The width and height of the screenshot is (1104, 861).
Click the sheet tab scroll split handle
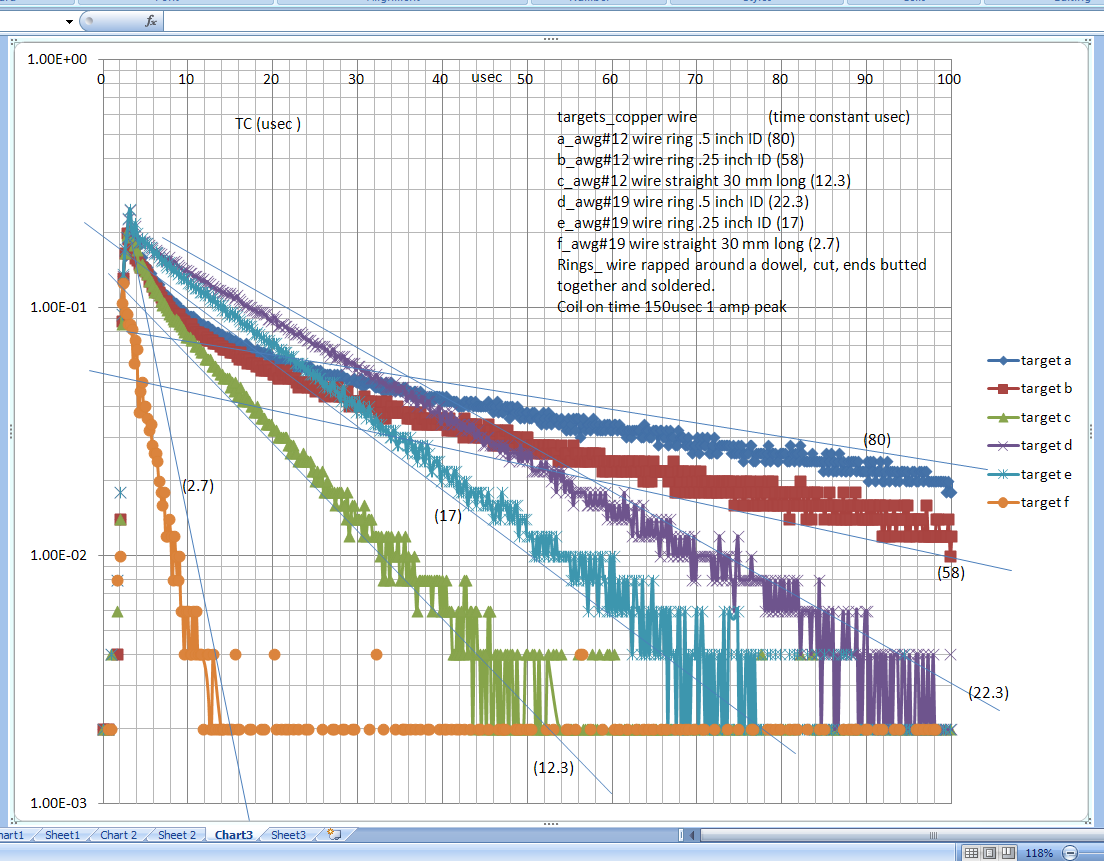point(681,836)
